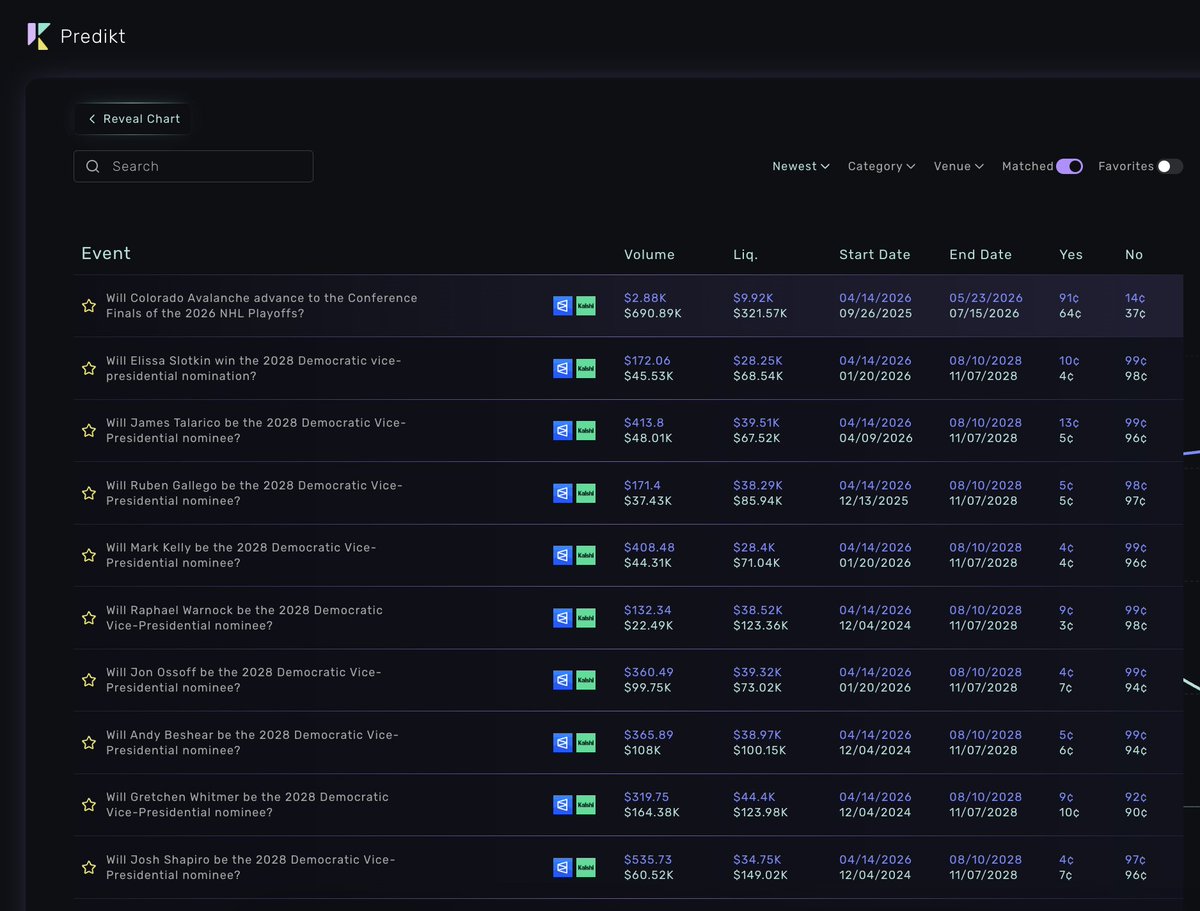Star the James Talarico event
Image resolution: width=1200 pixels, height=911 pixels.
[x=89, y=430]
